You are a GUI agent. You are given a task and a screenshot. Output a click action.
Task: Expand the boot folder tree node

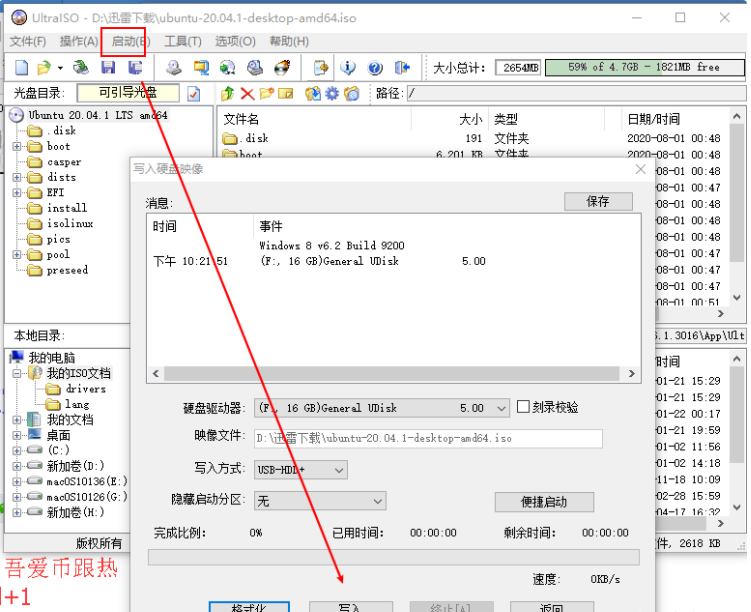tap(17, 146)
